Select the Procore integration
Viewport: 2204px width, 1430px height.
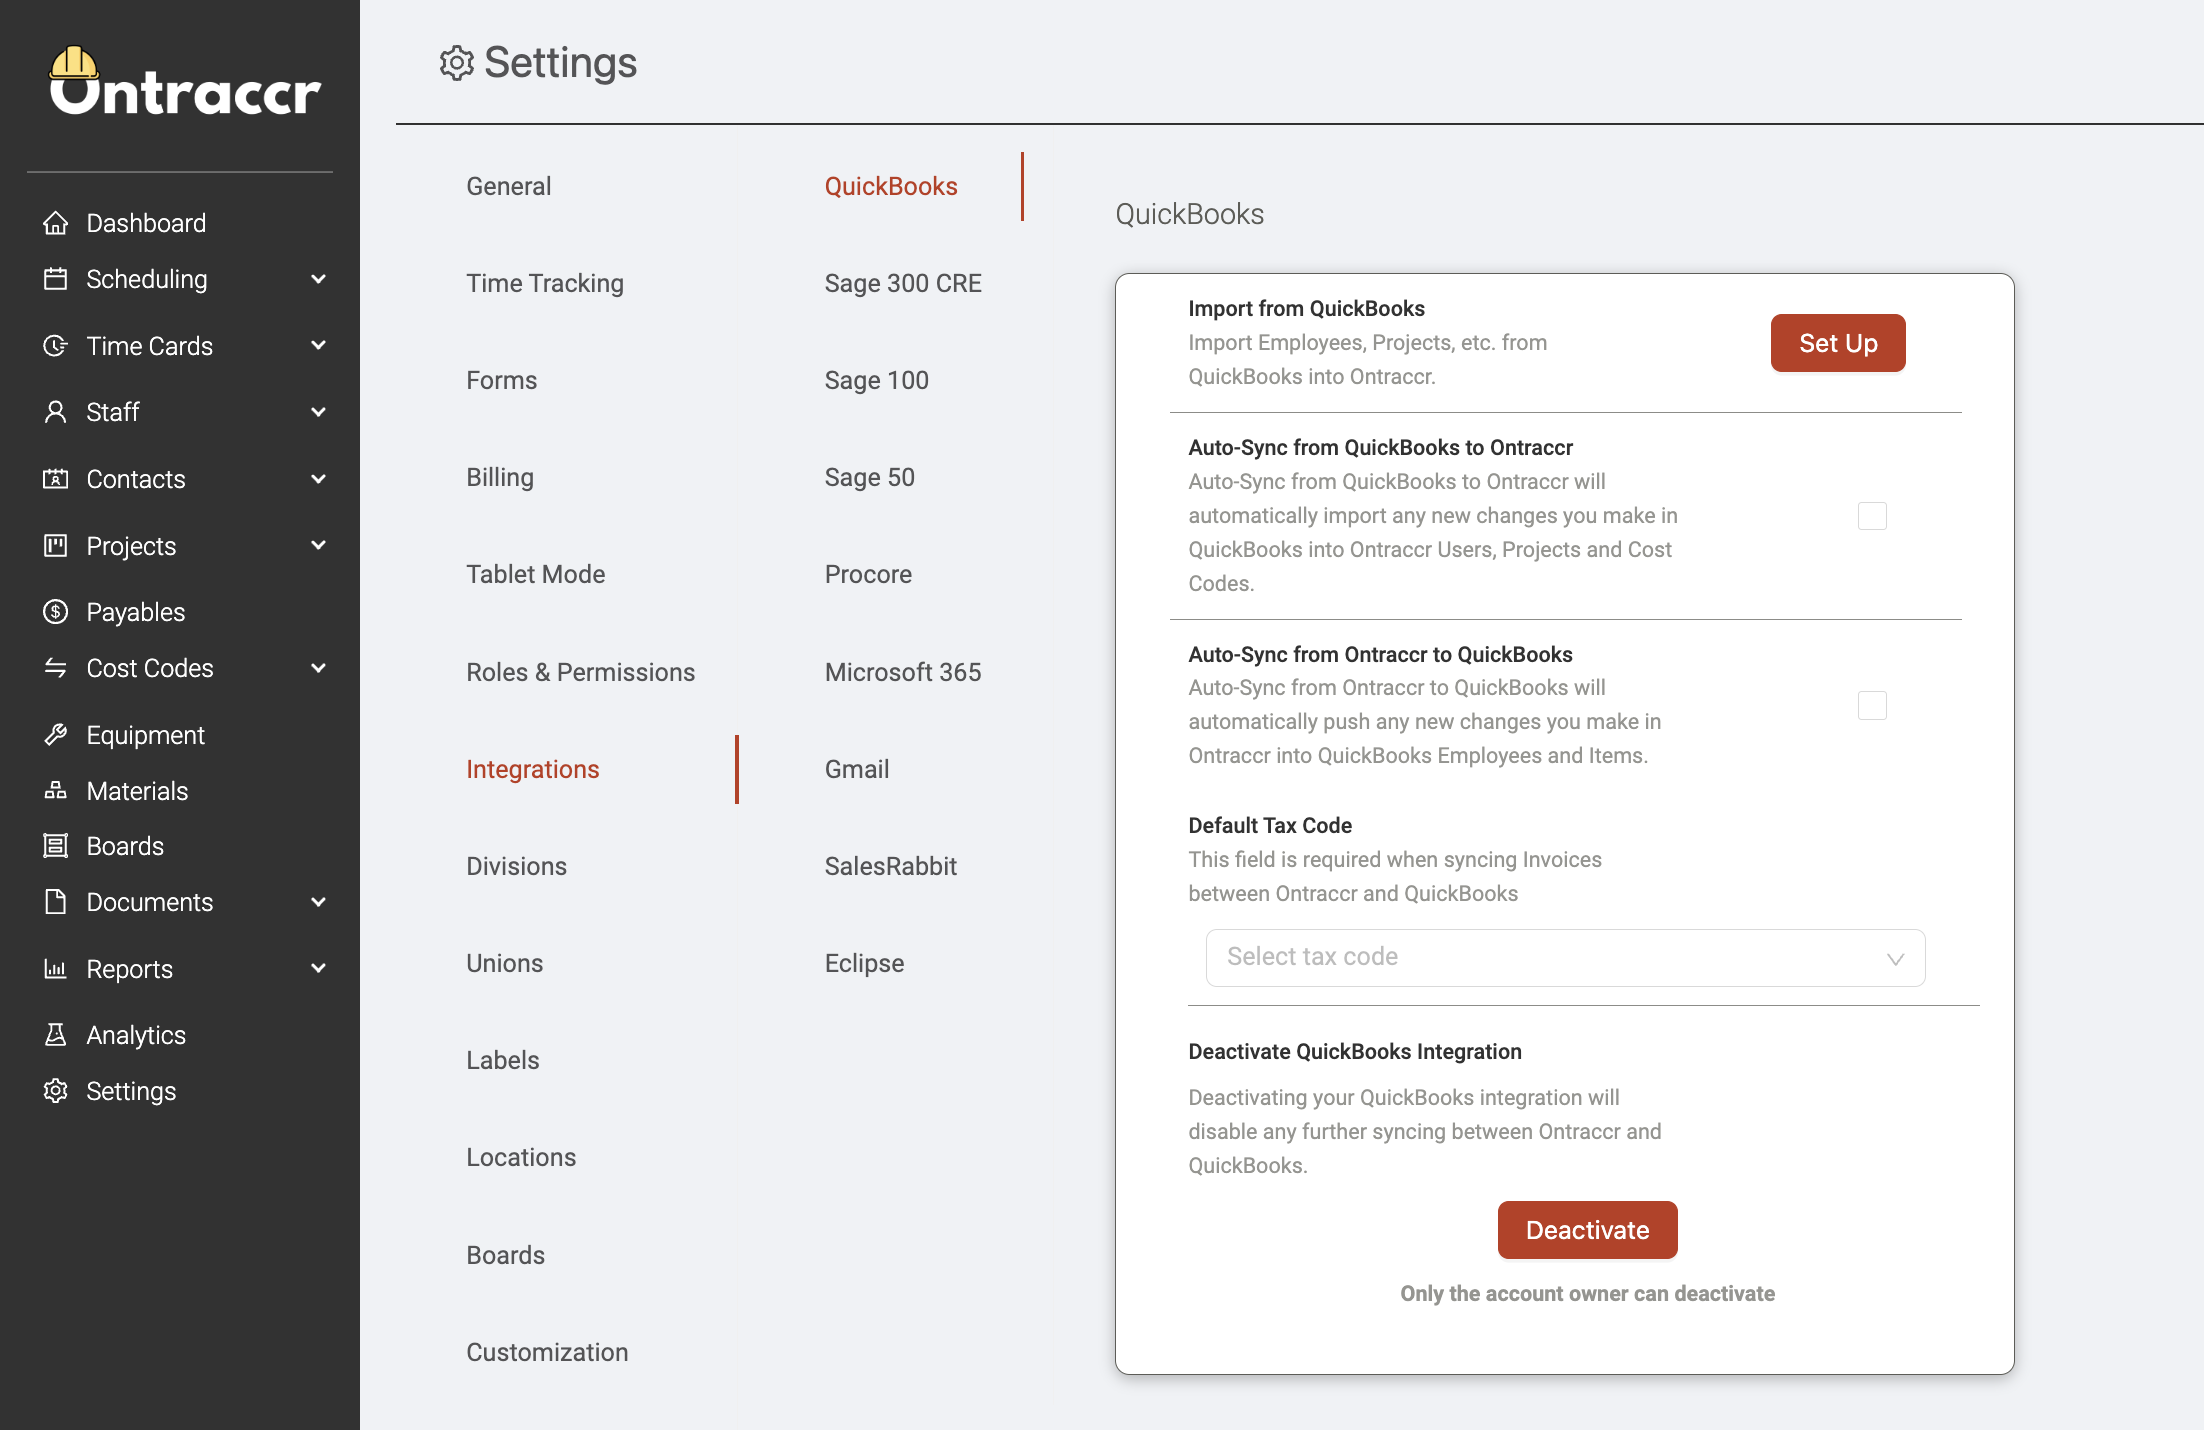[x=868, y=574]
